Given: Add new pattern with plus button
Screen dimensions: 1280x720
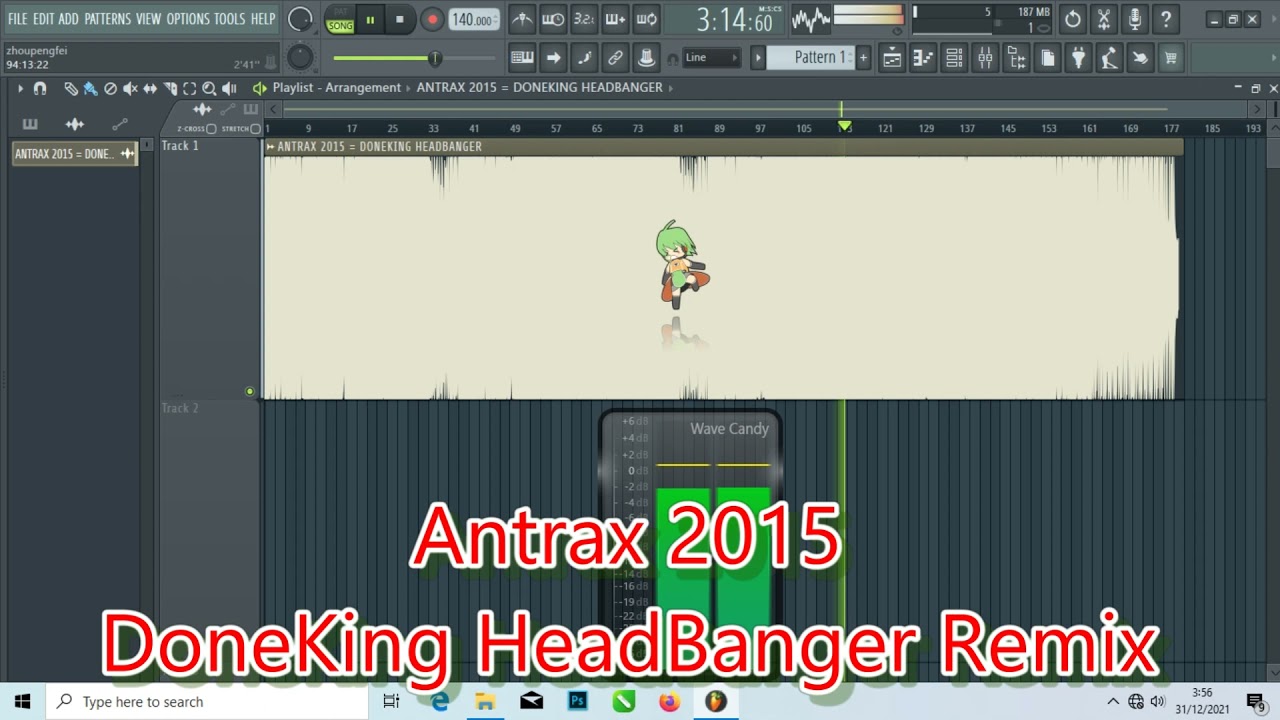Looking at the screenshot, I should tap(864, 57).
